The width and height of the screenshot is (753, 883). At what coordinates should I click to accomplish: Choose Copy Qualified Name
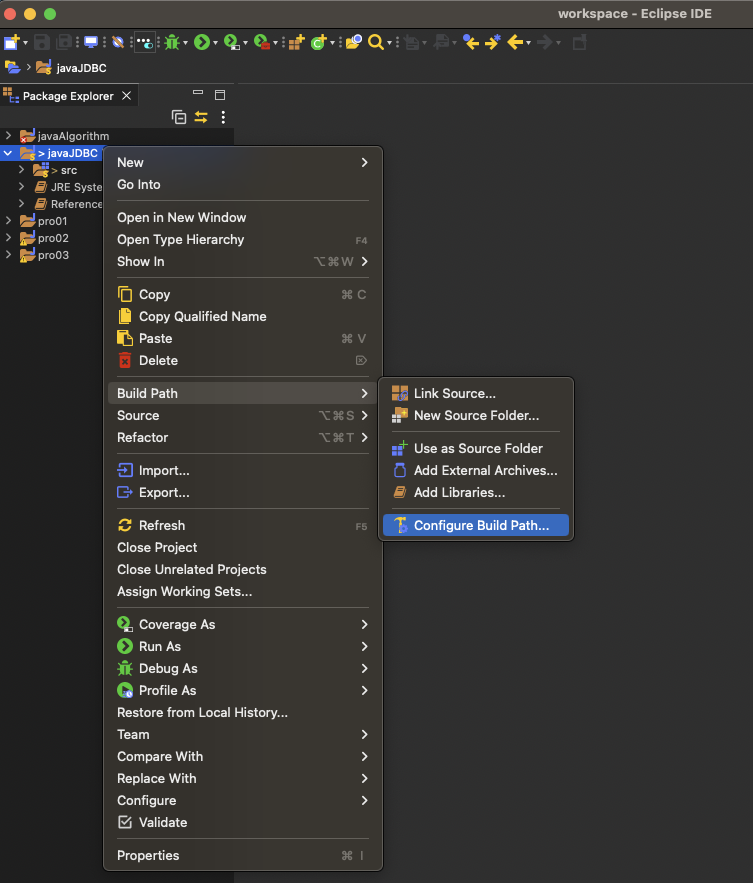[243, 316]
